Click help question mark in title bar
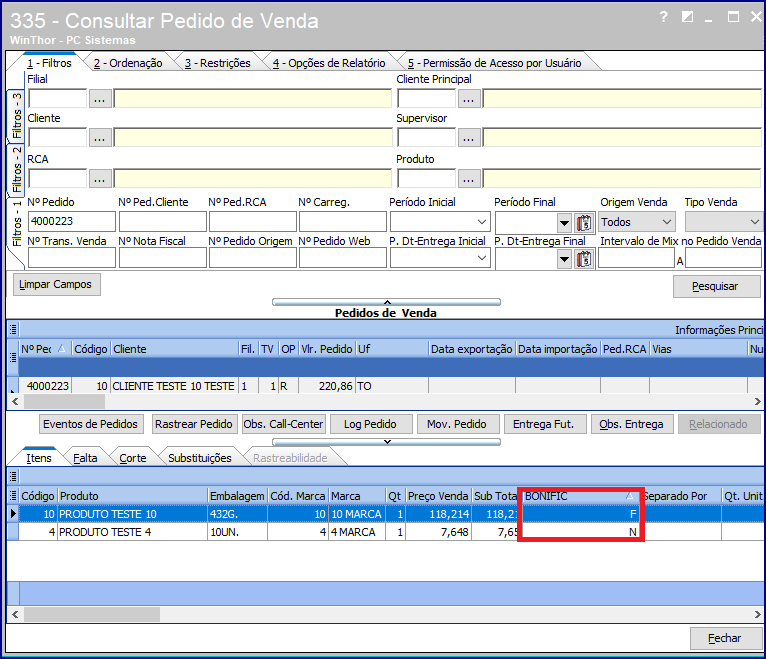Image resolution: width=766 pixels, height=659 pixels. click(x=663, y=17)
